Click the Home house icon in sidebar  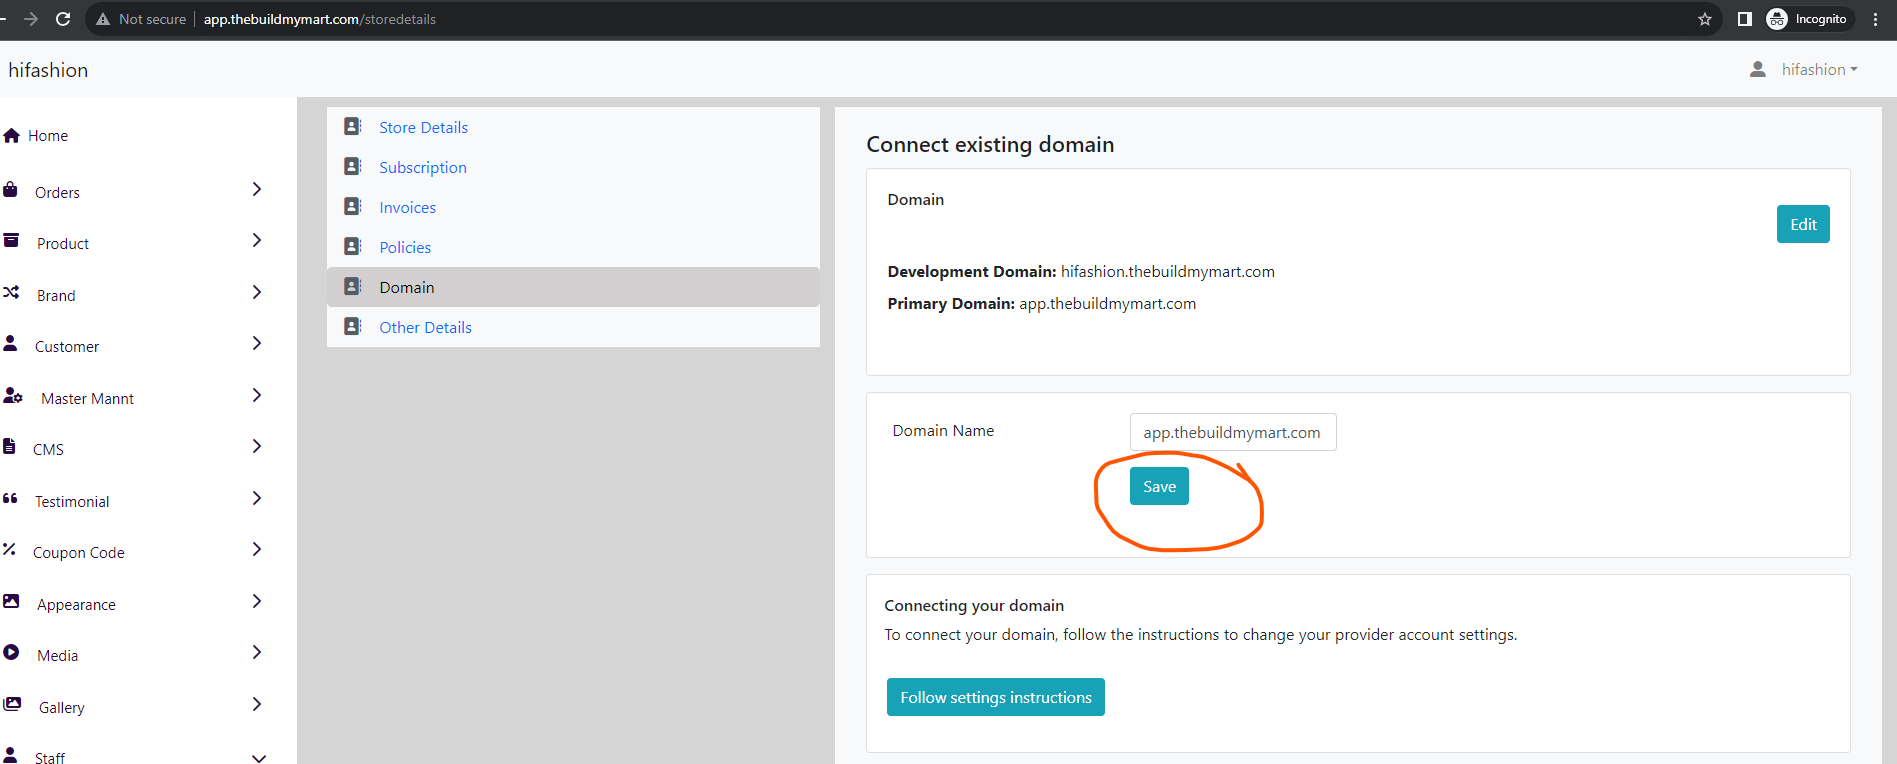12,135
